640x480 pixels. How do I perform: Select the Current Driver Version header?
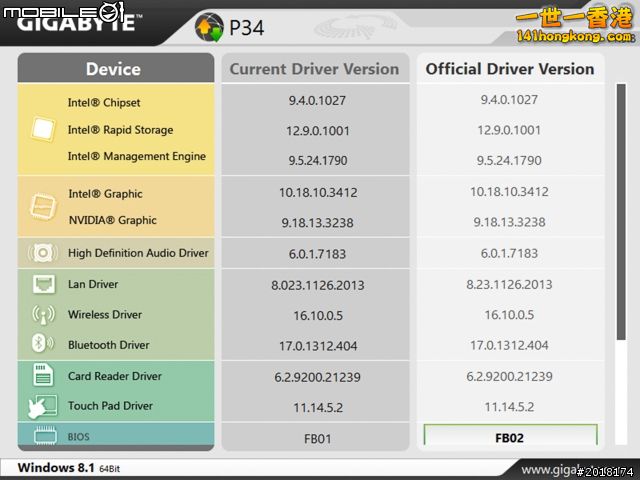point(315,69)
